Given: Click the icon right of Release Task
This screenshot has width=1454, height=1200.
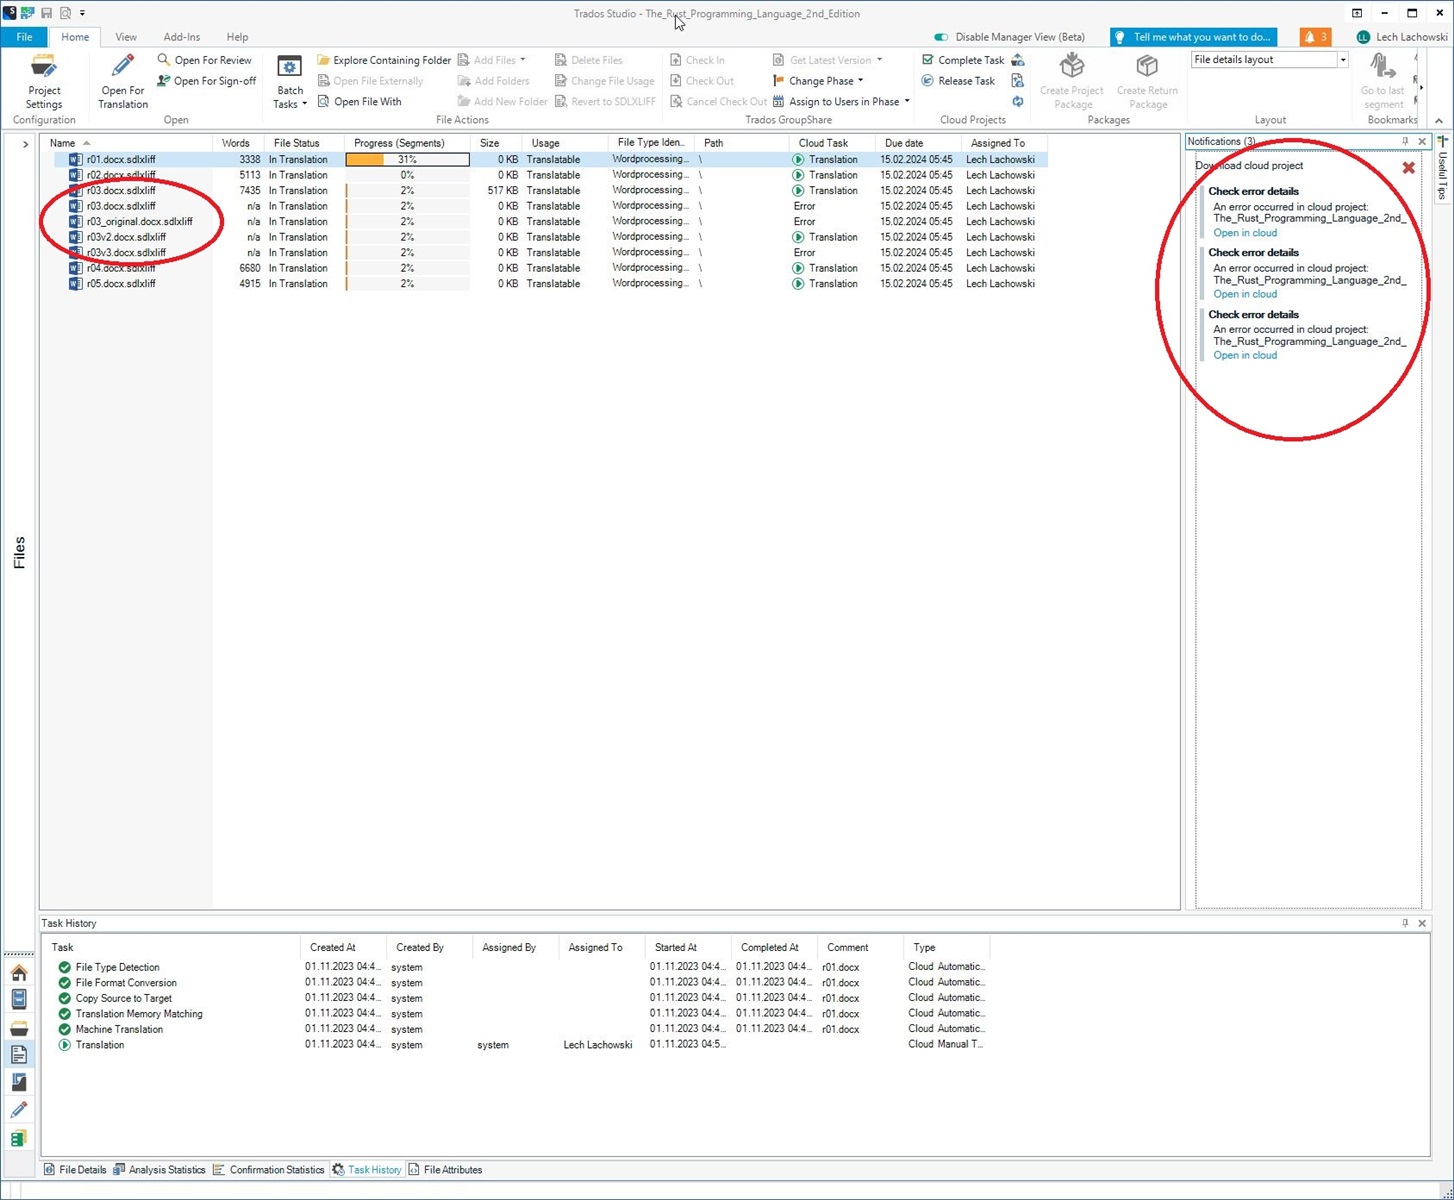Looking at the screenshot, I should [x=1018, y=81].
